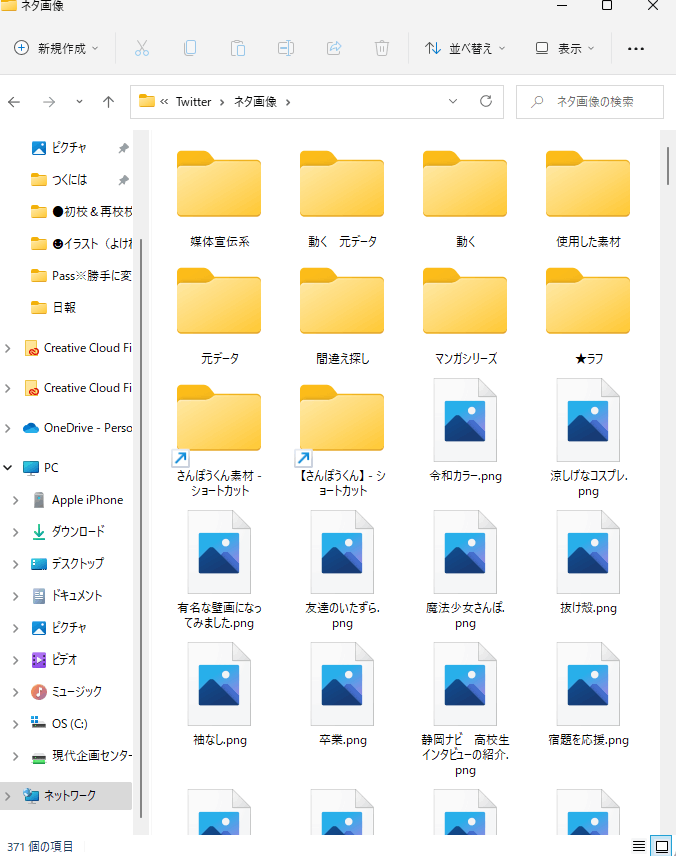Click the file list vertical scrollbar
The width and height of the screenshot is (676, 856).
pos(668,166)
